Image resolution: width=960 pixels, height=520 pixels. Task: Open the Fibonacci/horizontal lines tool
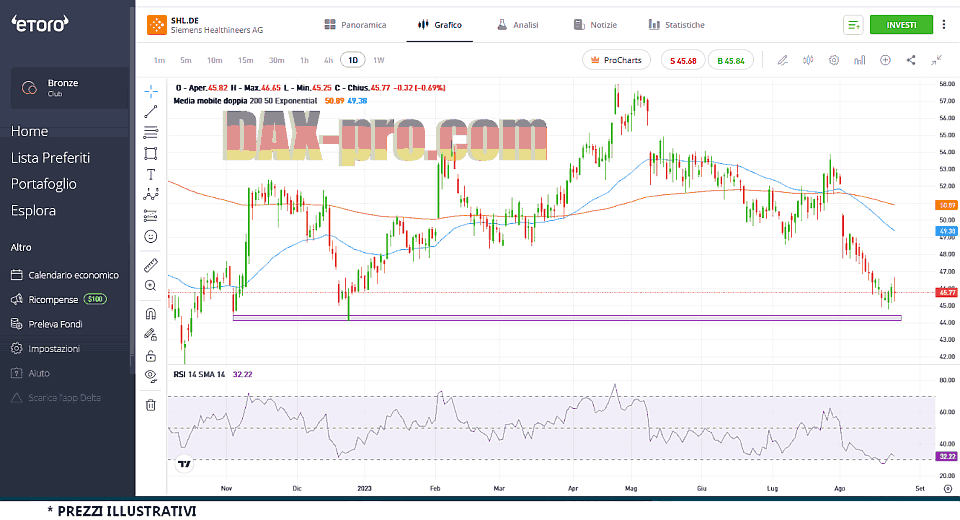(151, 132)
